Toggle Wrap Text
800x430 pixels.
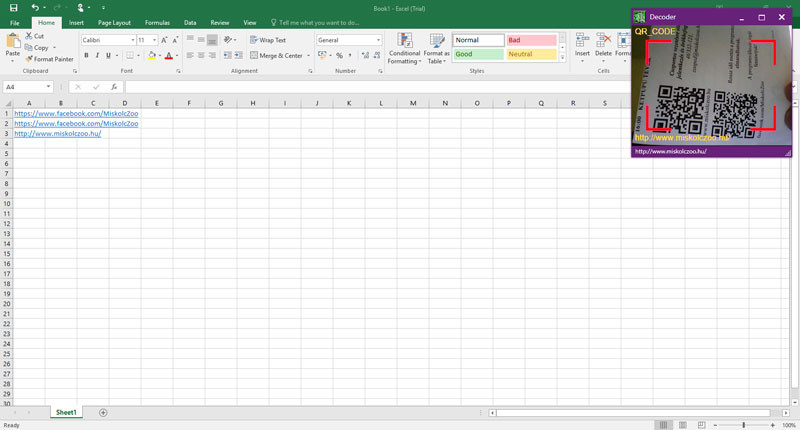pyautogui.click(x=268, y=40)
